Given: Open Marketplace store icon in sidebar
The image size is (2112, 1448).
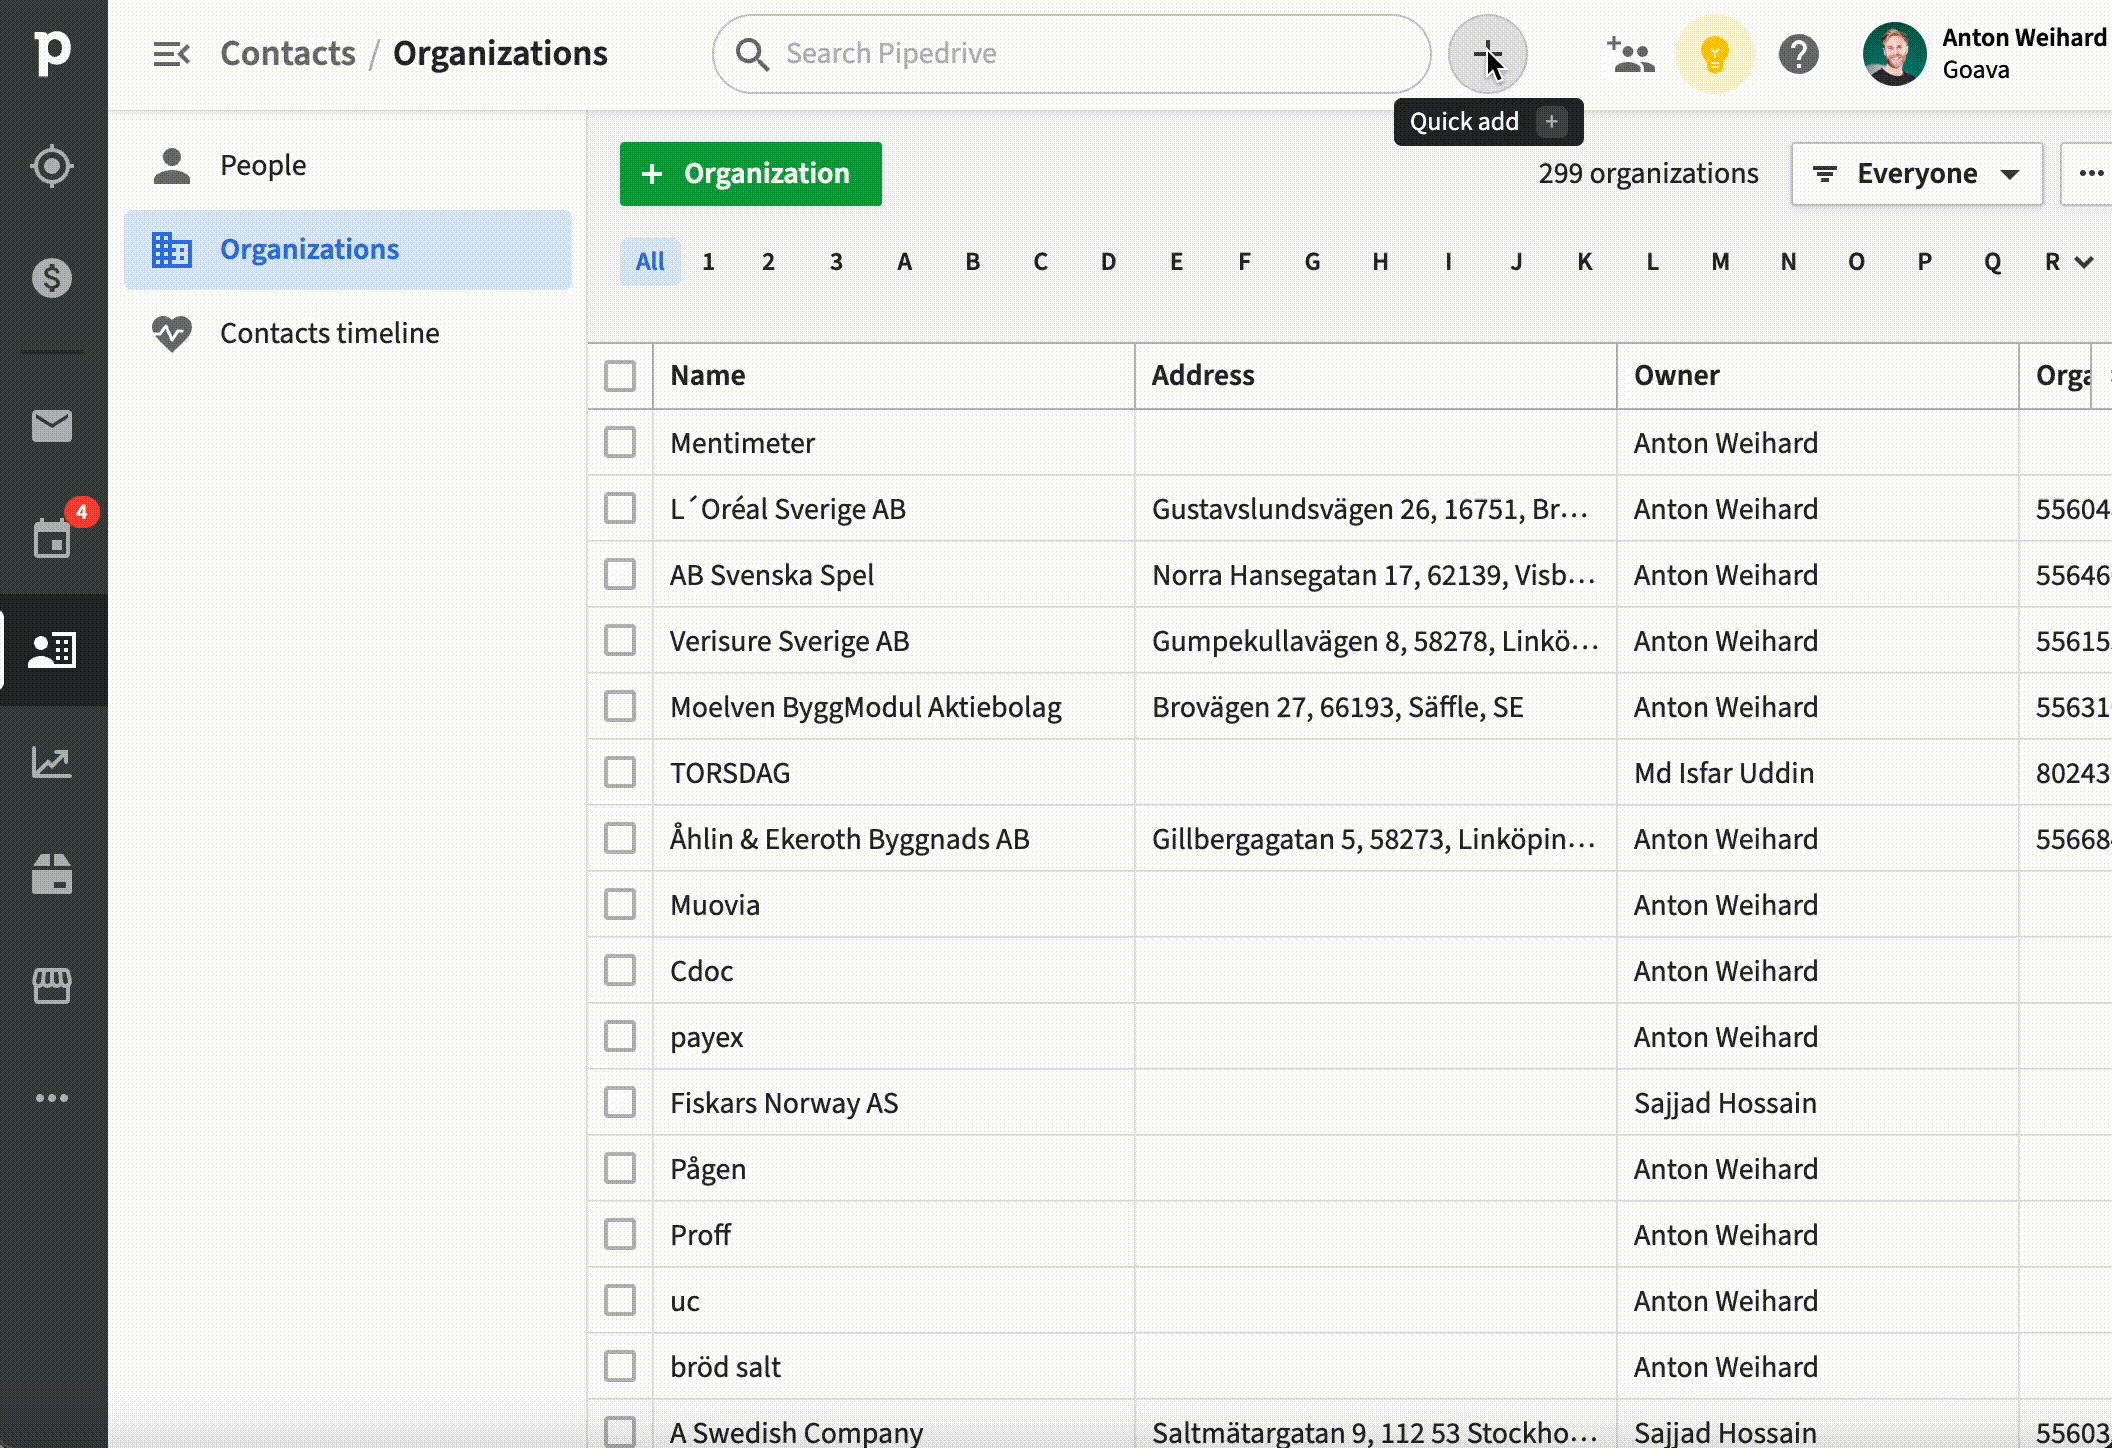Looking at the screenshot, I should pos(52,986).
